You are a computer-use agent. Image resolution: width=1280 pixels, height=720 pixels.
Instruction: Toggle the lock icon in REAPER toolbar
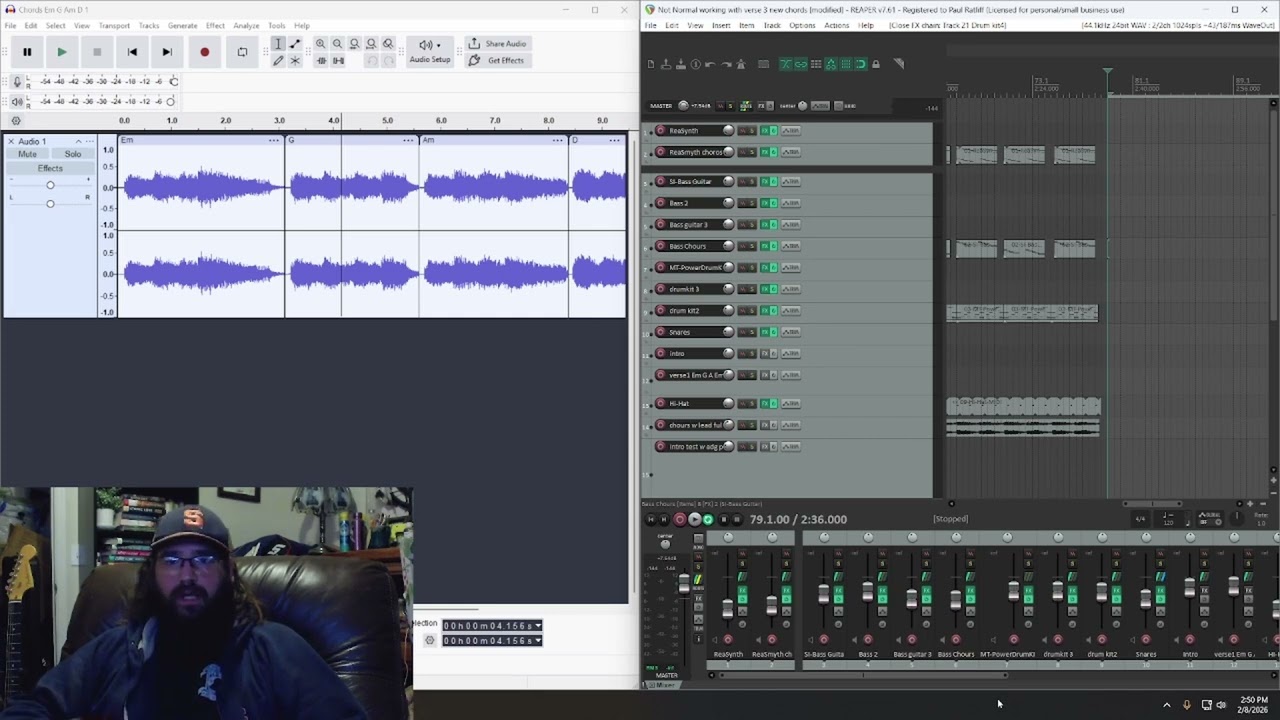(x=876, y=64)
